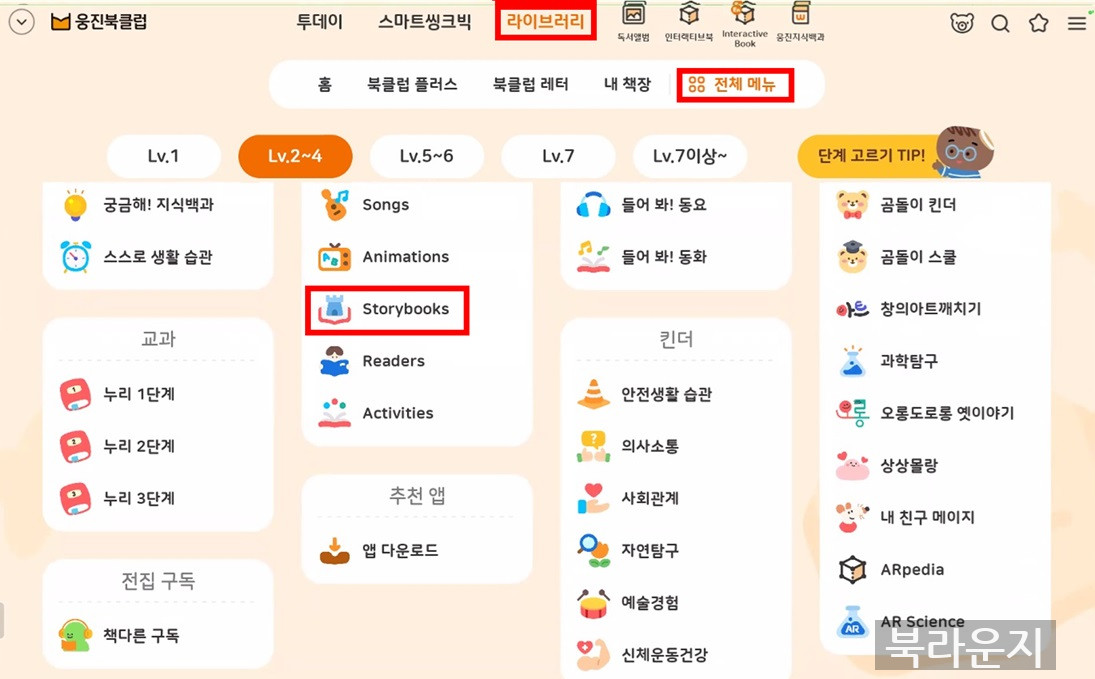Go to the 투데이 tab
Image resolution: width=1095 pixels, height=679 pixels.
320,22
